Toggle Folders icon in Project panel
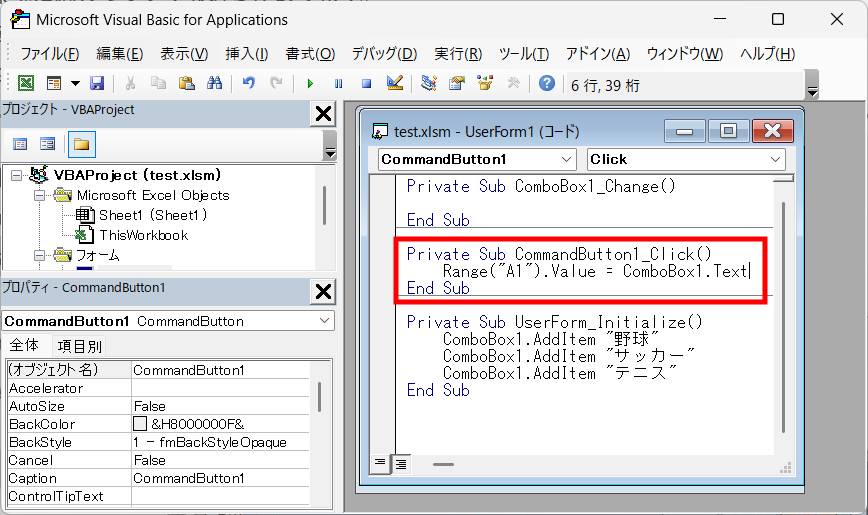The image size is (868, 515). tap(81, 145)
